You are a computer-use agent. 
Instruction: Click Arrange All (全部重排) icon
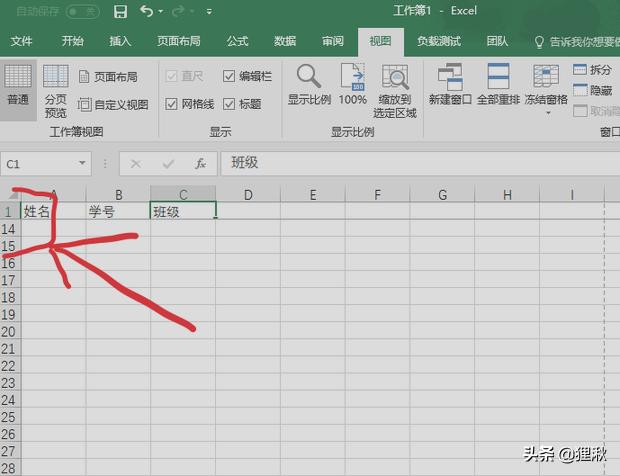point(499,86)
